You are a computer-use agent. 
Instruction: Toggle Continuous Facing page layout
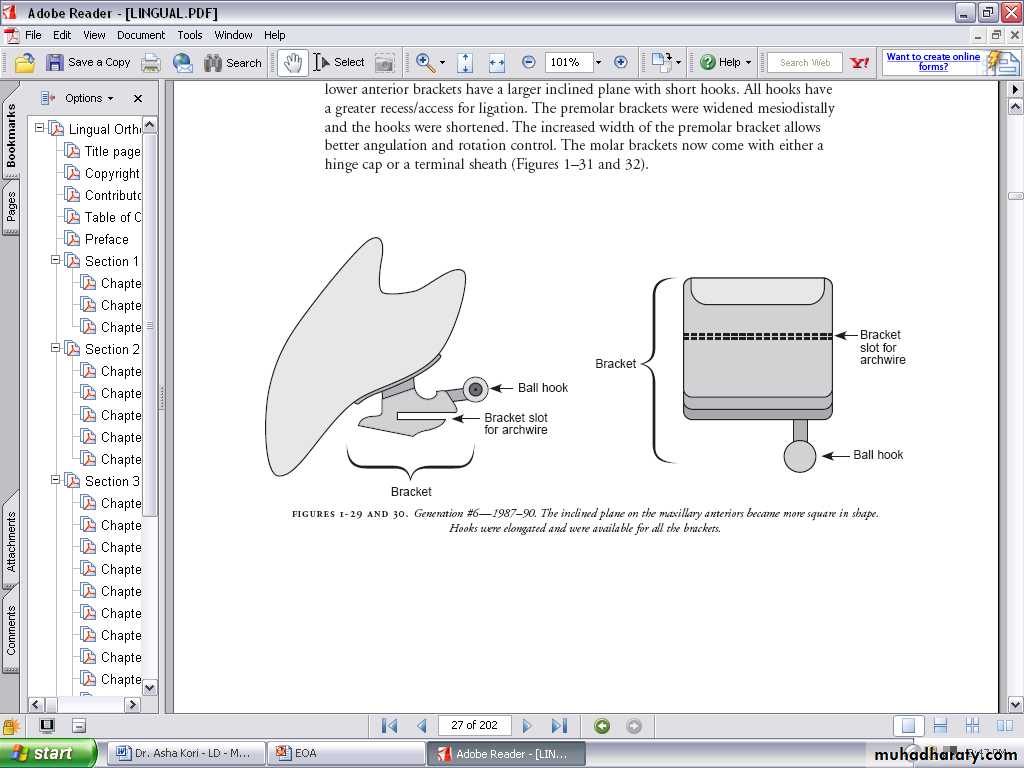pyautogui.click(x=972, y=726)
